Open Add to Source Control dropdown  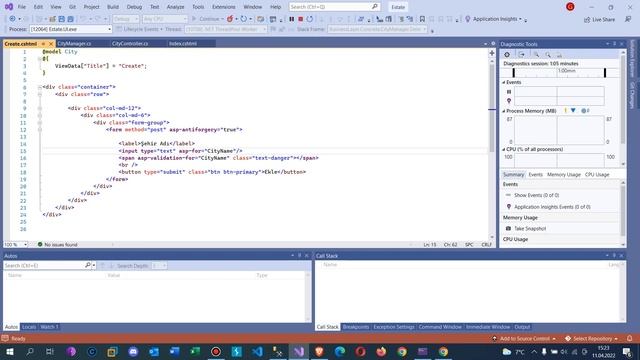554,339
